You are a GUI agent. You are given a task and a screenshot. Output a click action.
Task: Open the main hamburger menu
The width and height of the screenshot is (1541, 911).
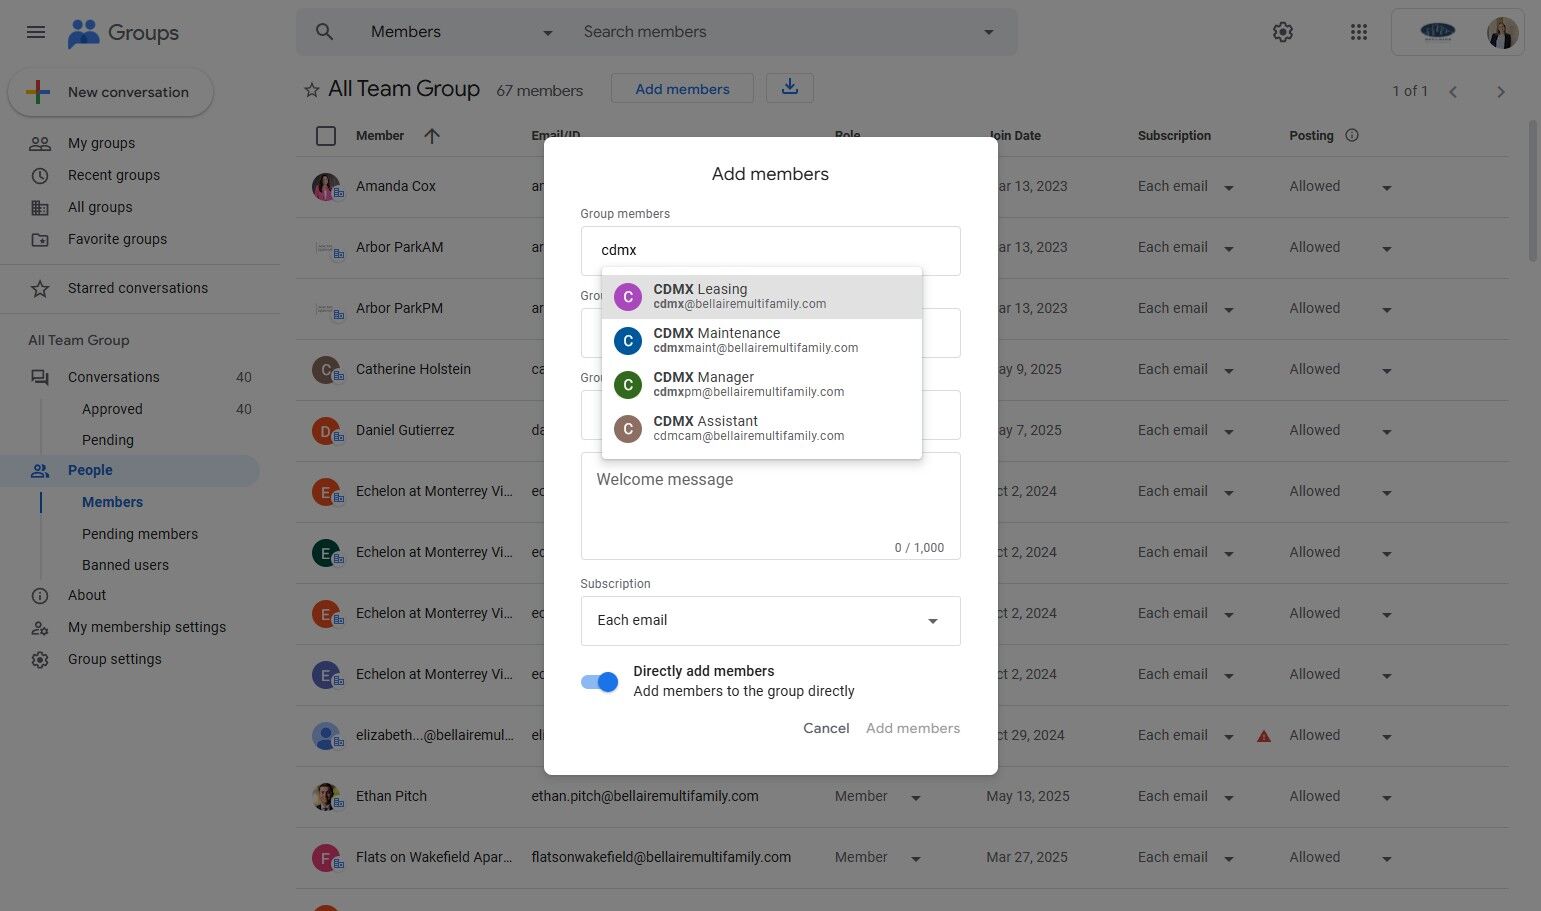pos(36,32)
